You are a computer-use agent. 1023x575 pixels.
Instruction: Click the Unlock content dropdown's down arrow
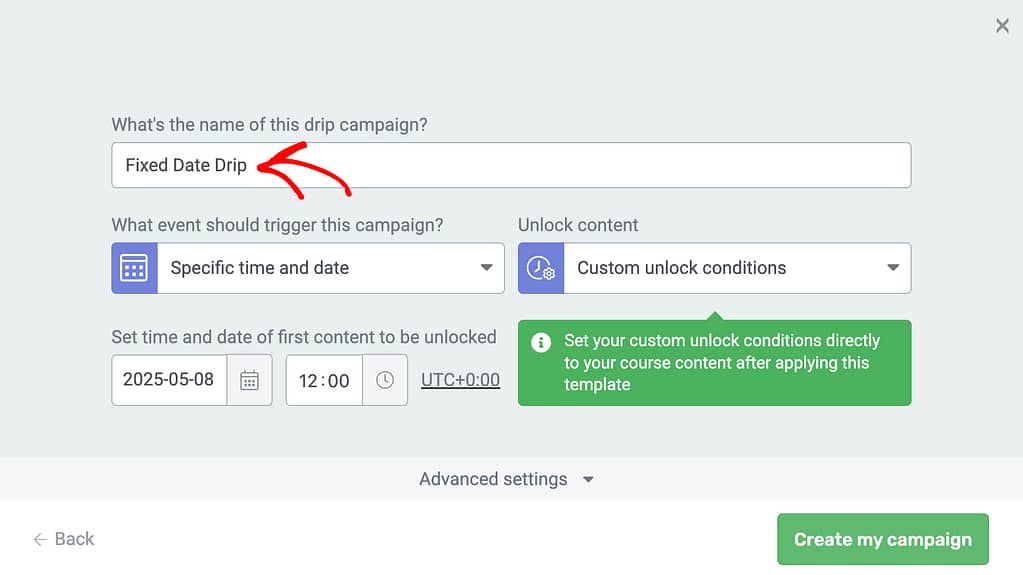point(893,268)
